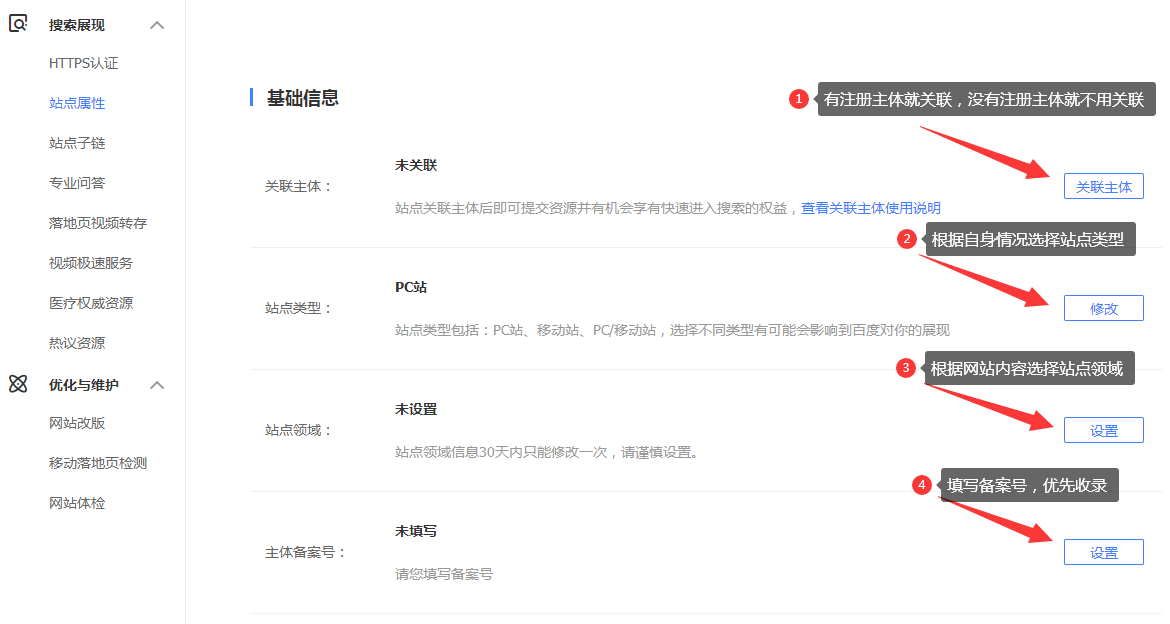Open 网站体检 sidebar entry
The height and width of the screenshot is (624, 1170).
click(77, 503)
